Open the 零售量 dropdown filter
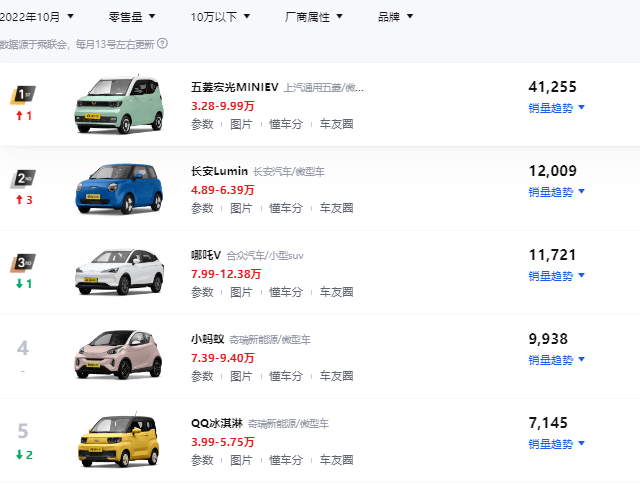The width and height of the screenshot is (640, 491). pos(132,17)
